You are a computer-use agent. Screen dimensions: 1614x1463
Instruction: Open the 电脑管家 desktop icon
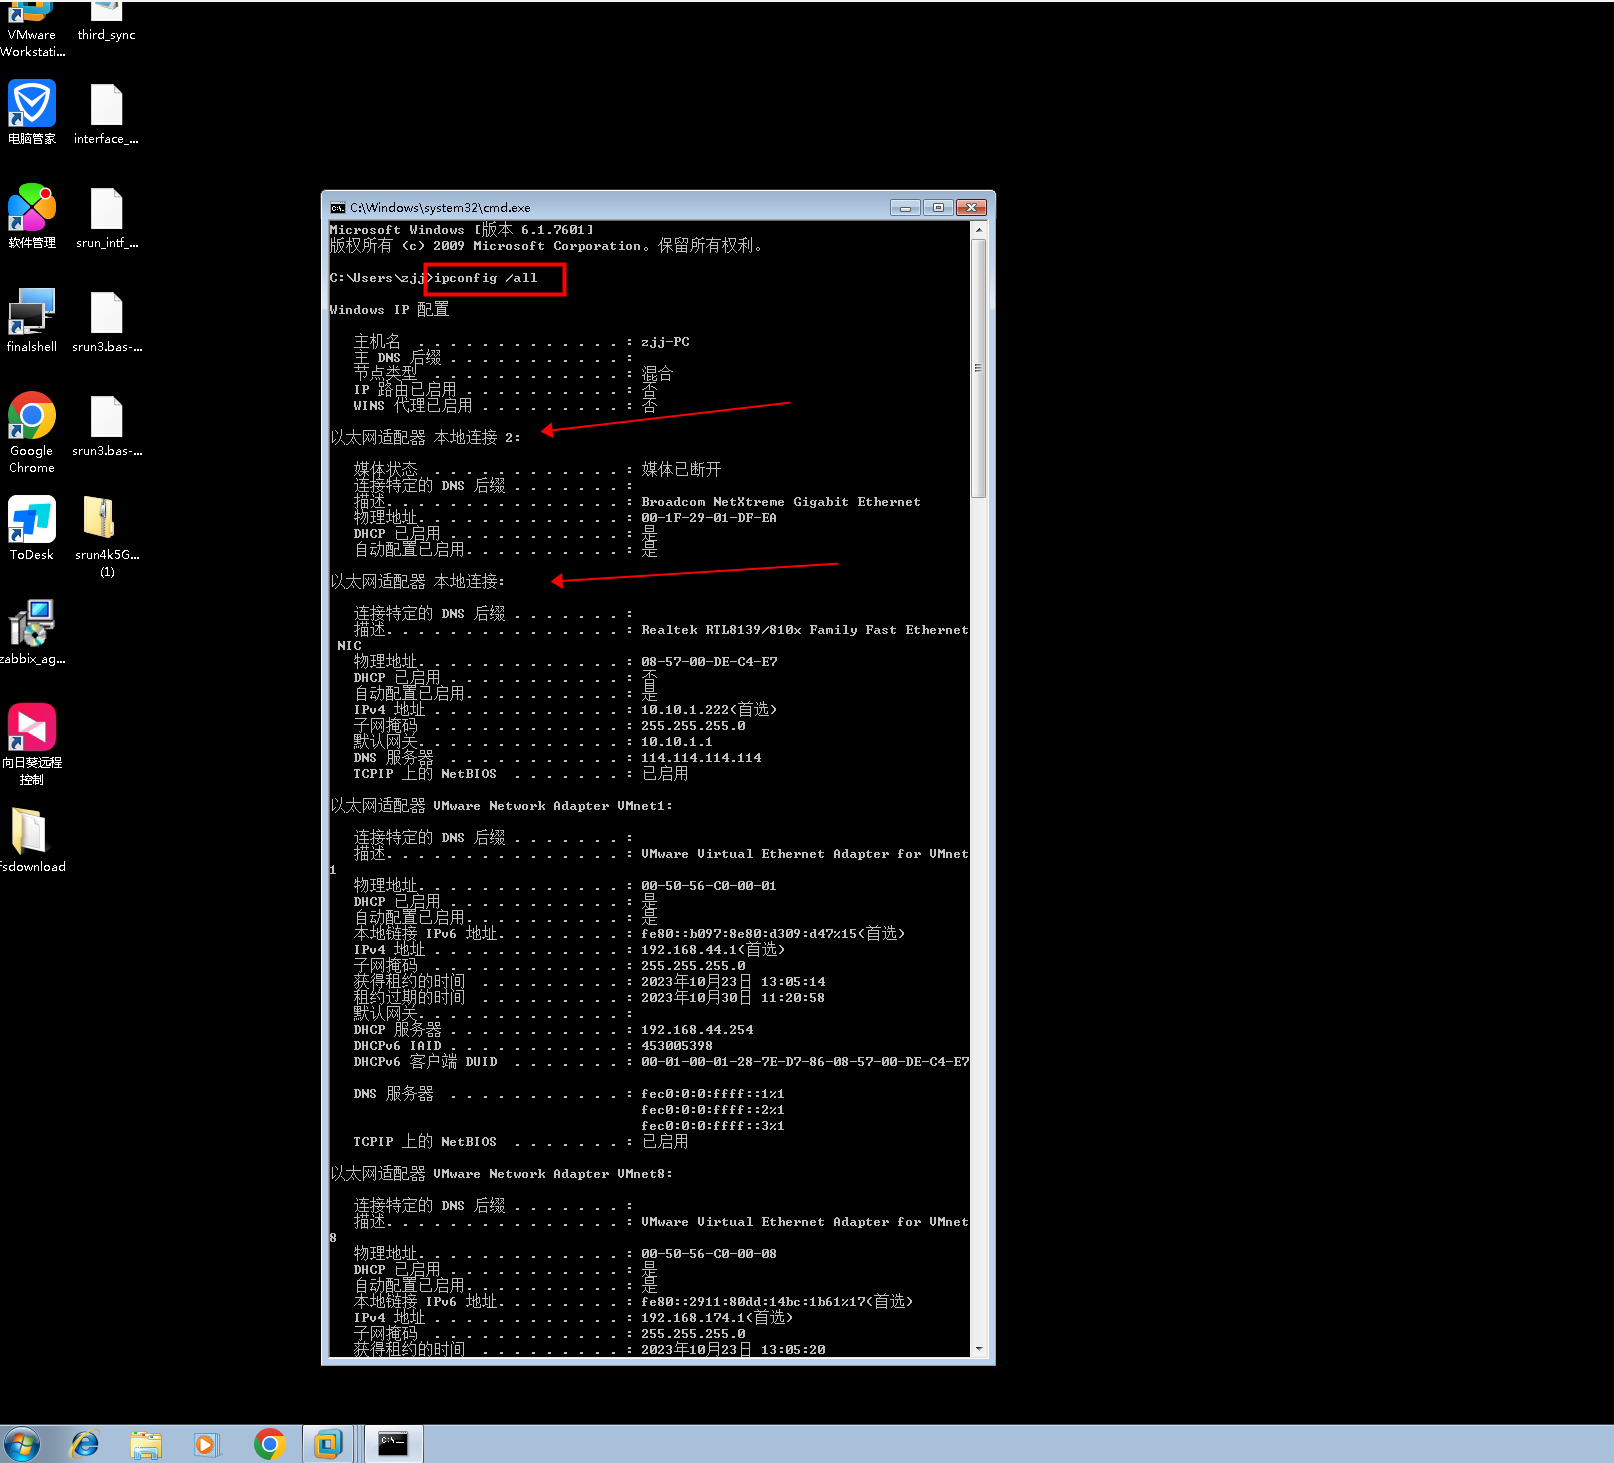[x=32, y=104]
